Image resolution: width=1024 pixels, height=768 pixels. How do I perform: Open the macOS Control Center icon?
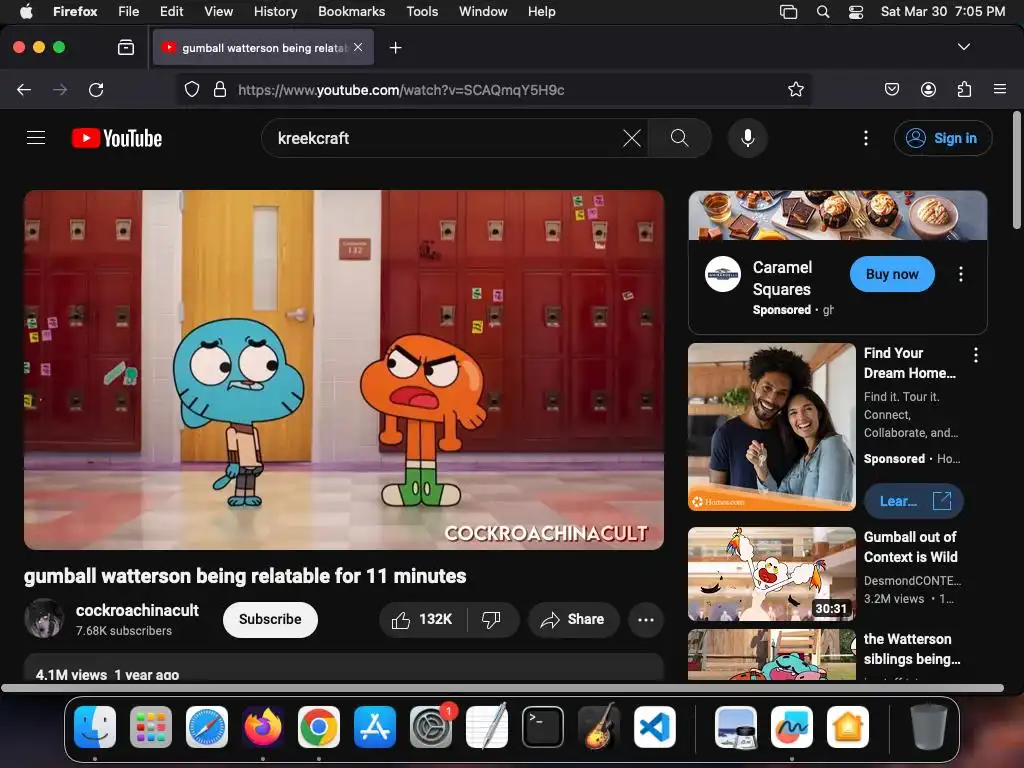(856, 12)
